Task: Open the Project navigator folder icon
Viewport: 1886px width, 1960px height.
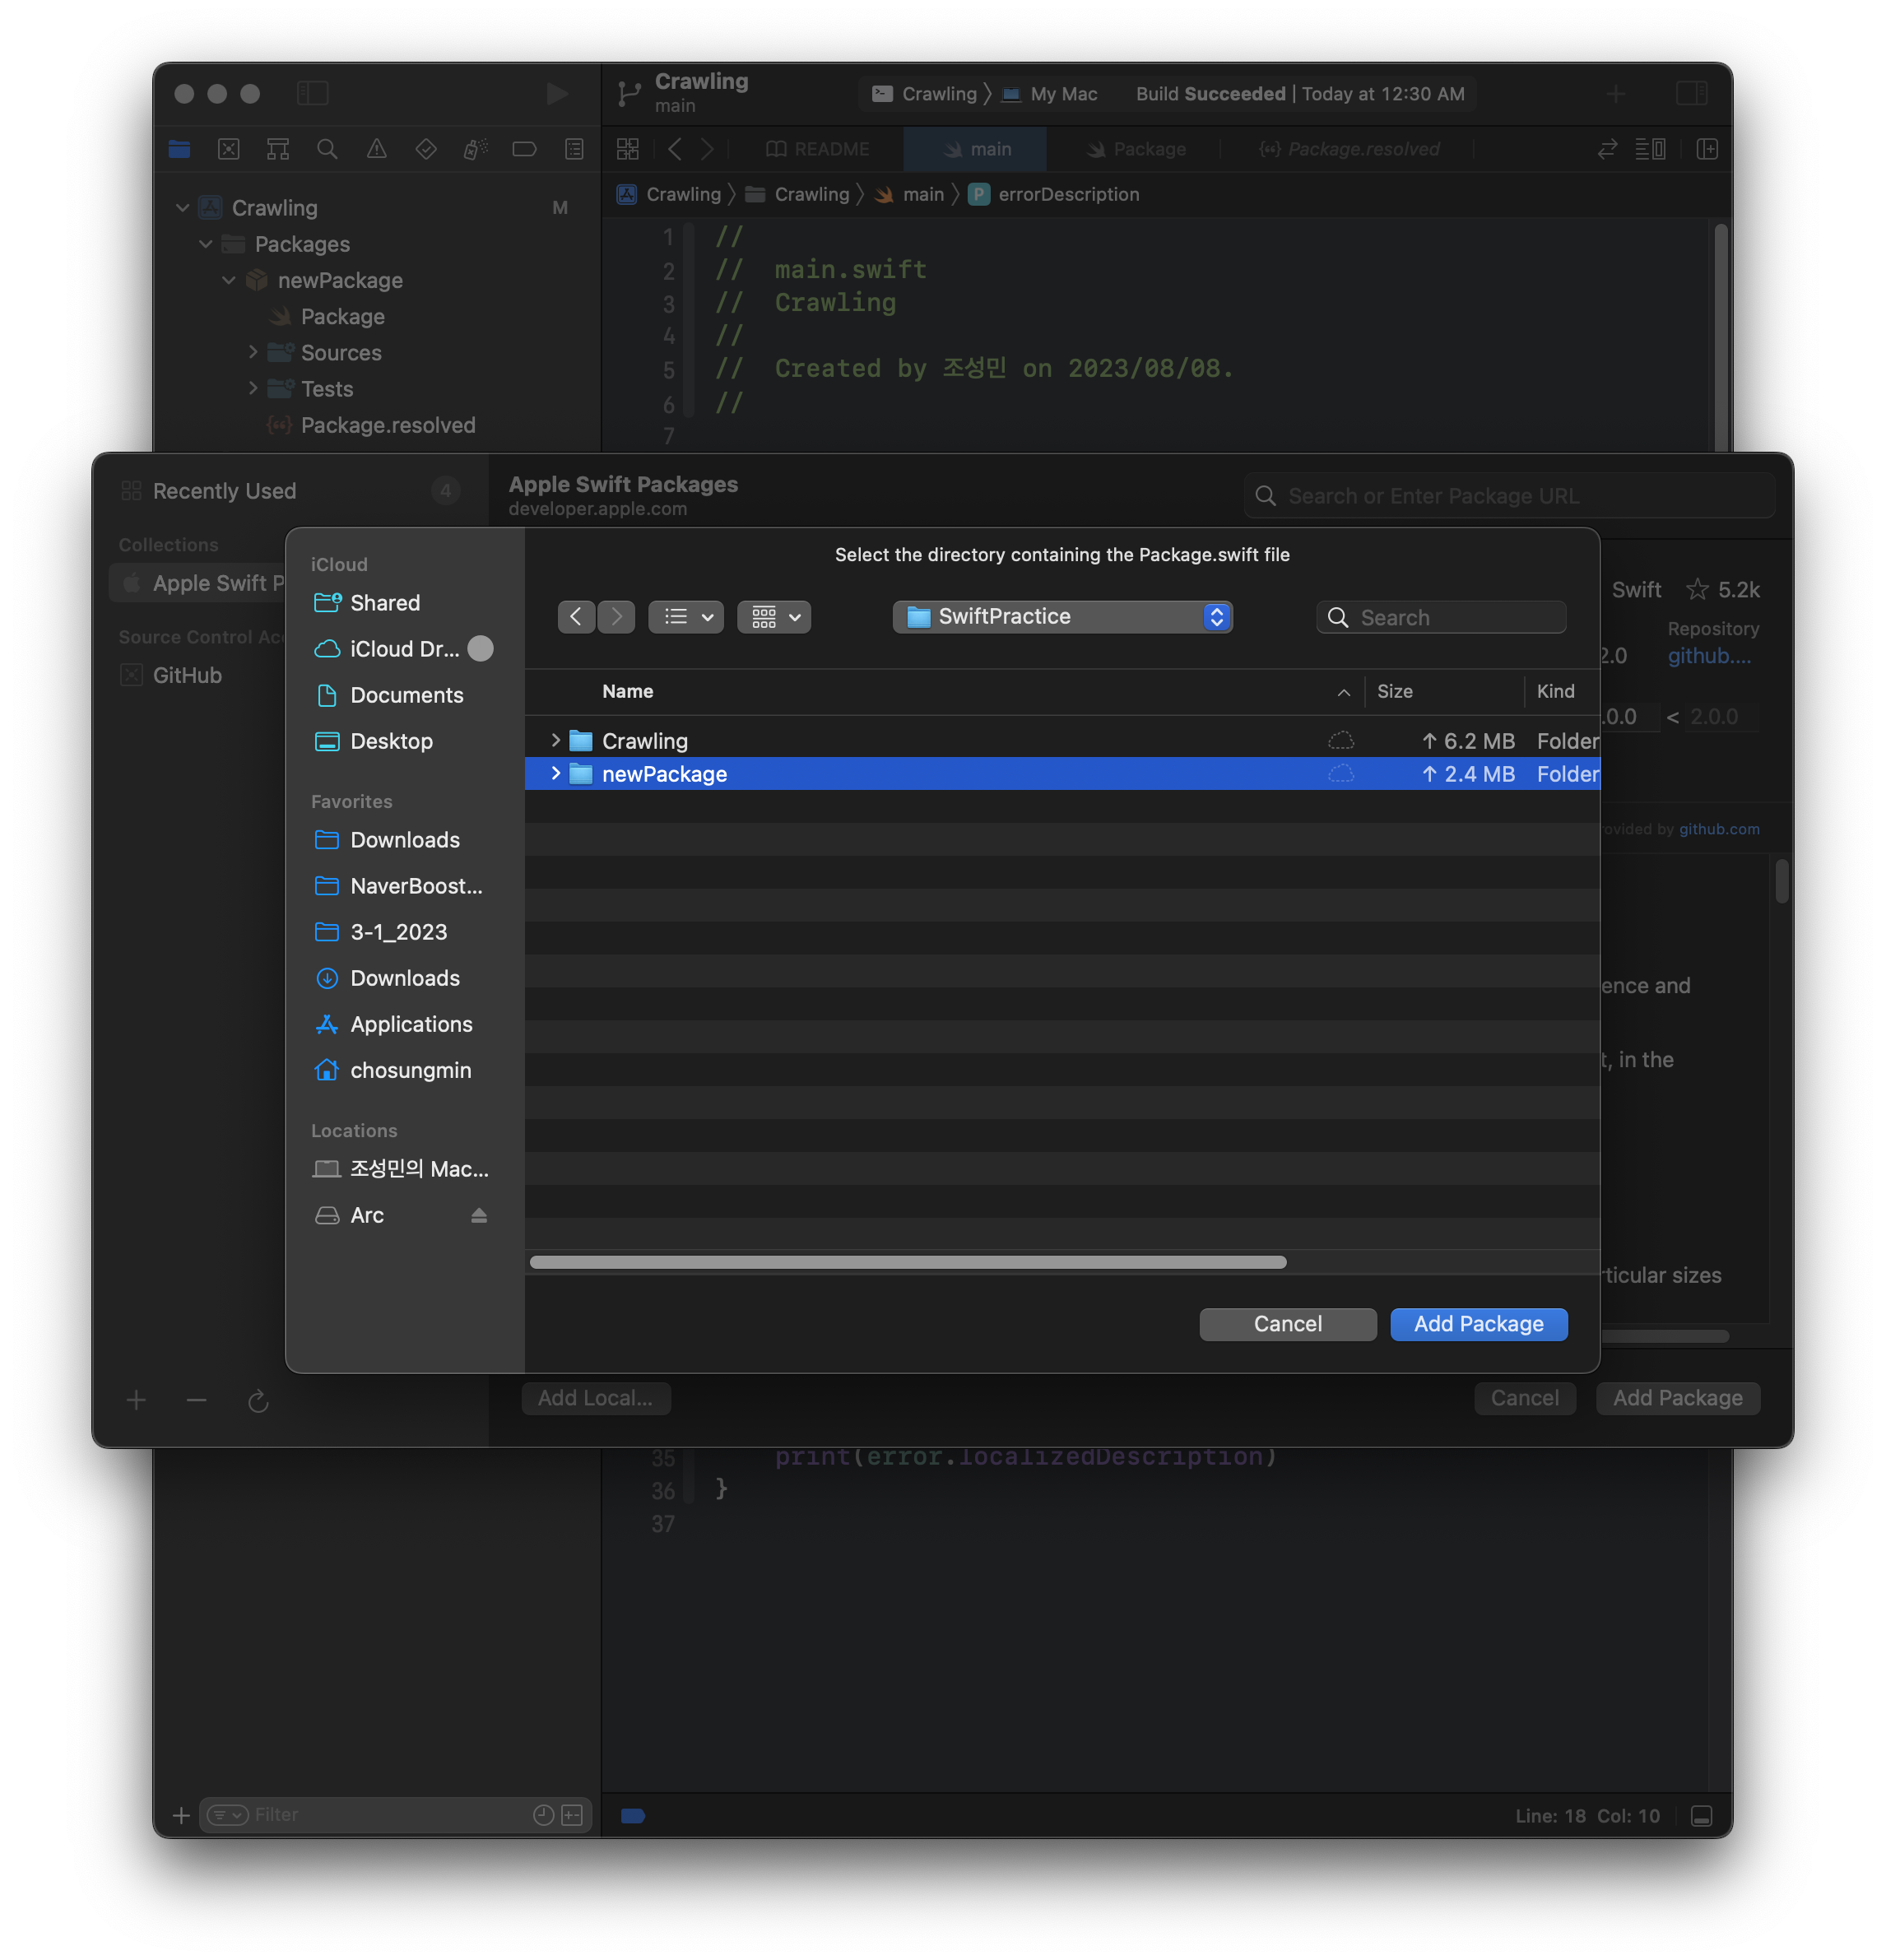Action: tap(179, 148)
